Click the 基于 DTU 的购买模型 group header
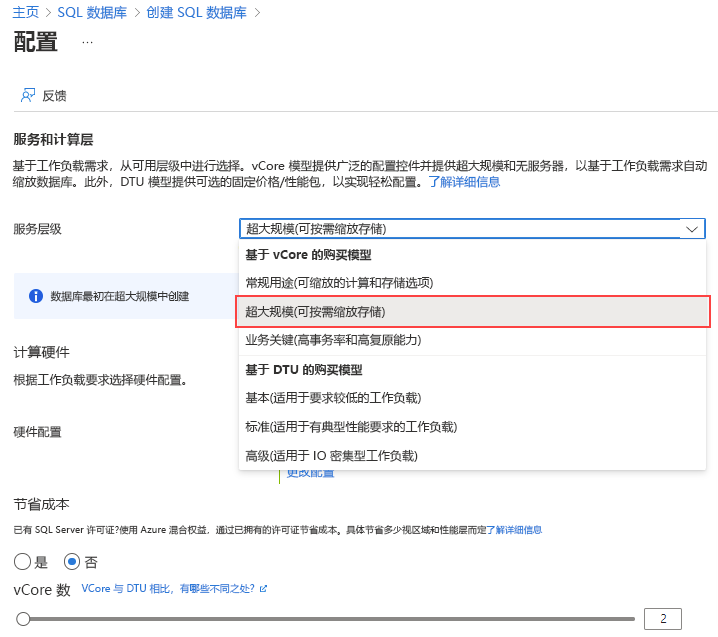 [304, 370]
